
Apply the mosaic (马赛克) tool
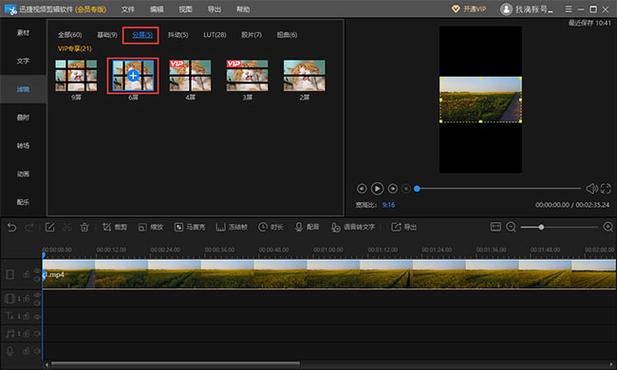(190, 227)
